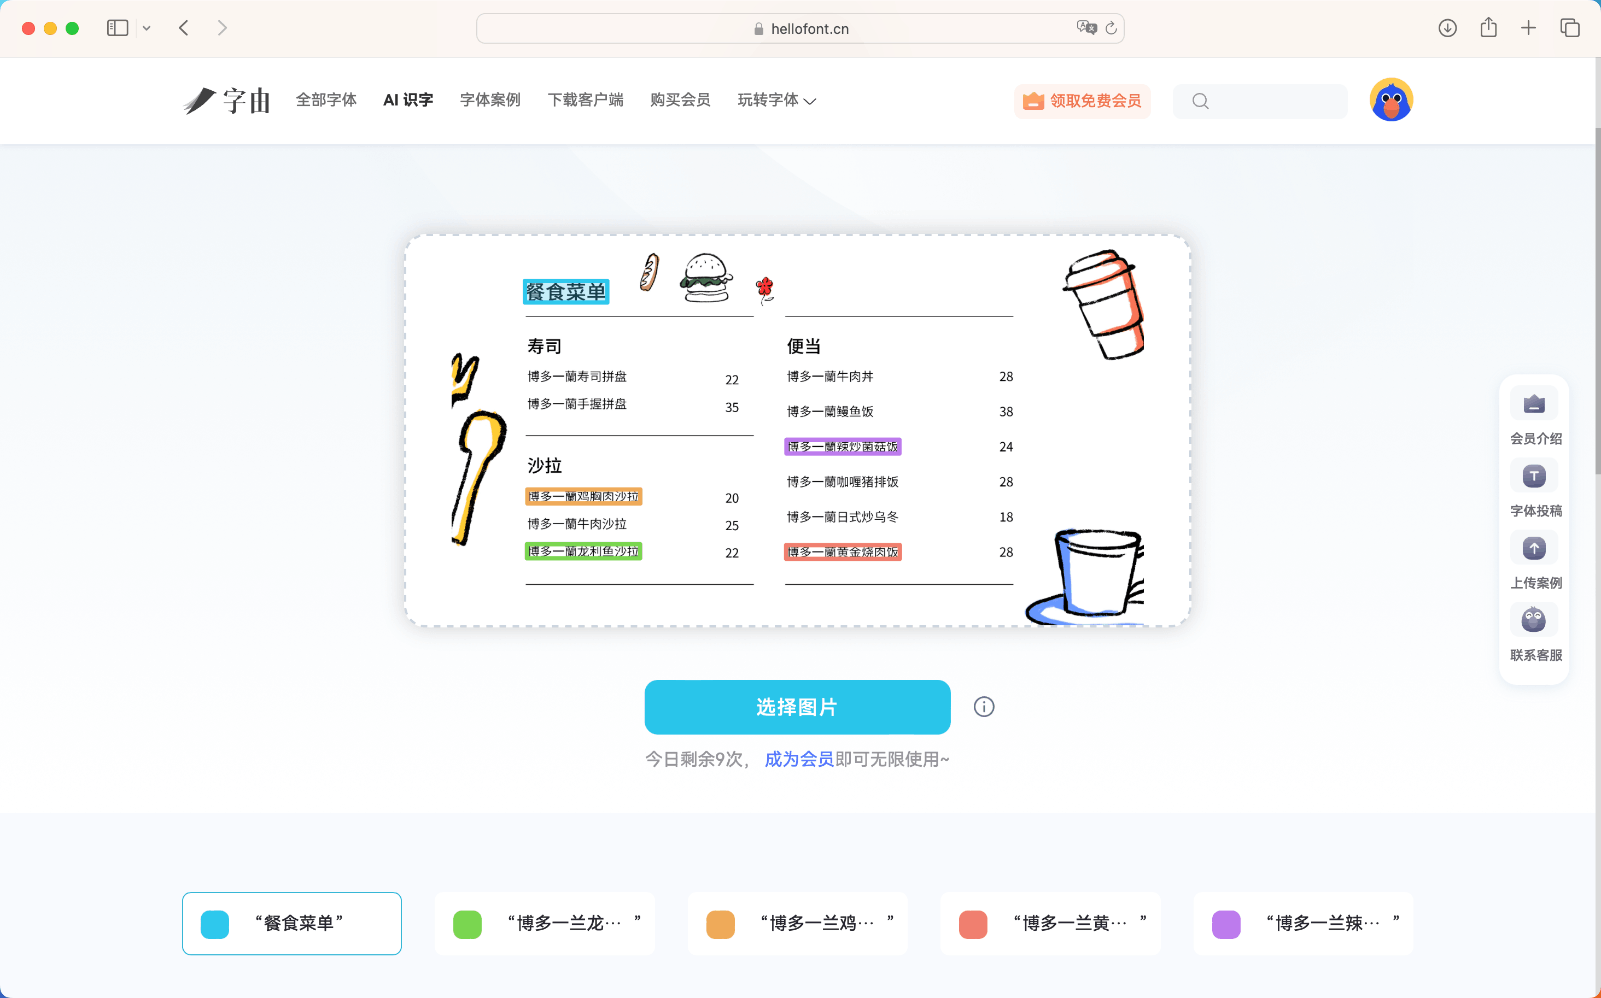Switch to the 全部字体 menu item
This screenshot has height=998, width=1601.
click(326, 100)
